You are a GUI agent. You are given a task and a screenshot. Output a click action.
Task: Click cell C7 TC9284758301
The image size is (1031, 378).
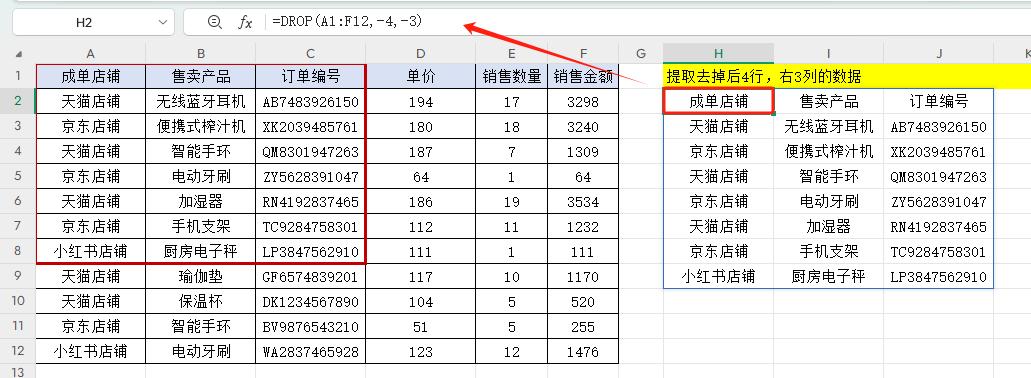(310, 226)
